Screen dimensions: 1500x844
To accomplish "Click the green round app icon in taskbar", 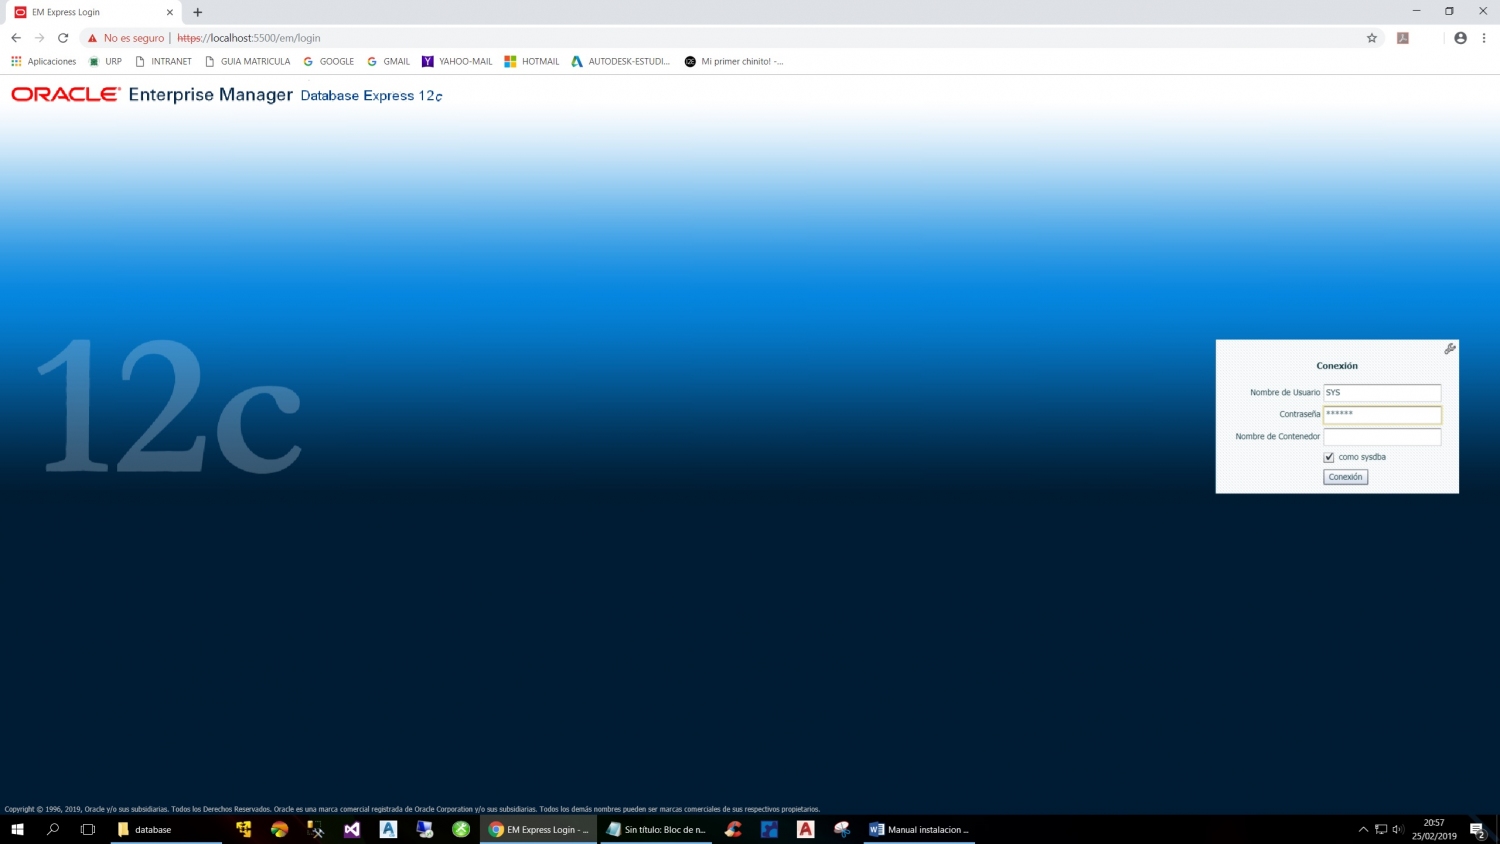I will point(461,829).
